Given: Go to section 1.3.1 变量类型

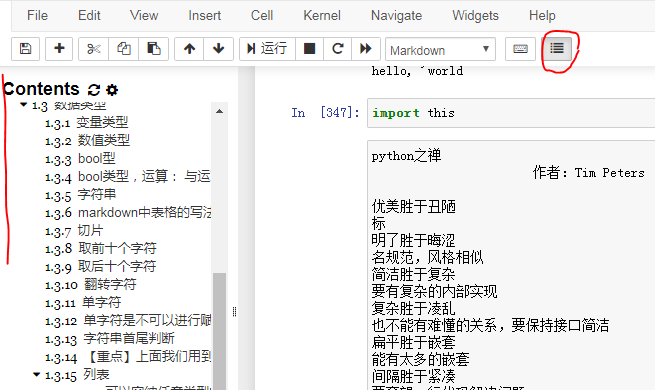Looking at the screenshot, I should click(86, 122).
